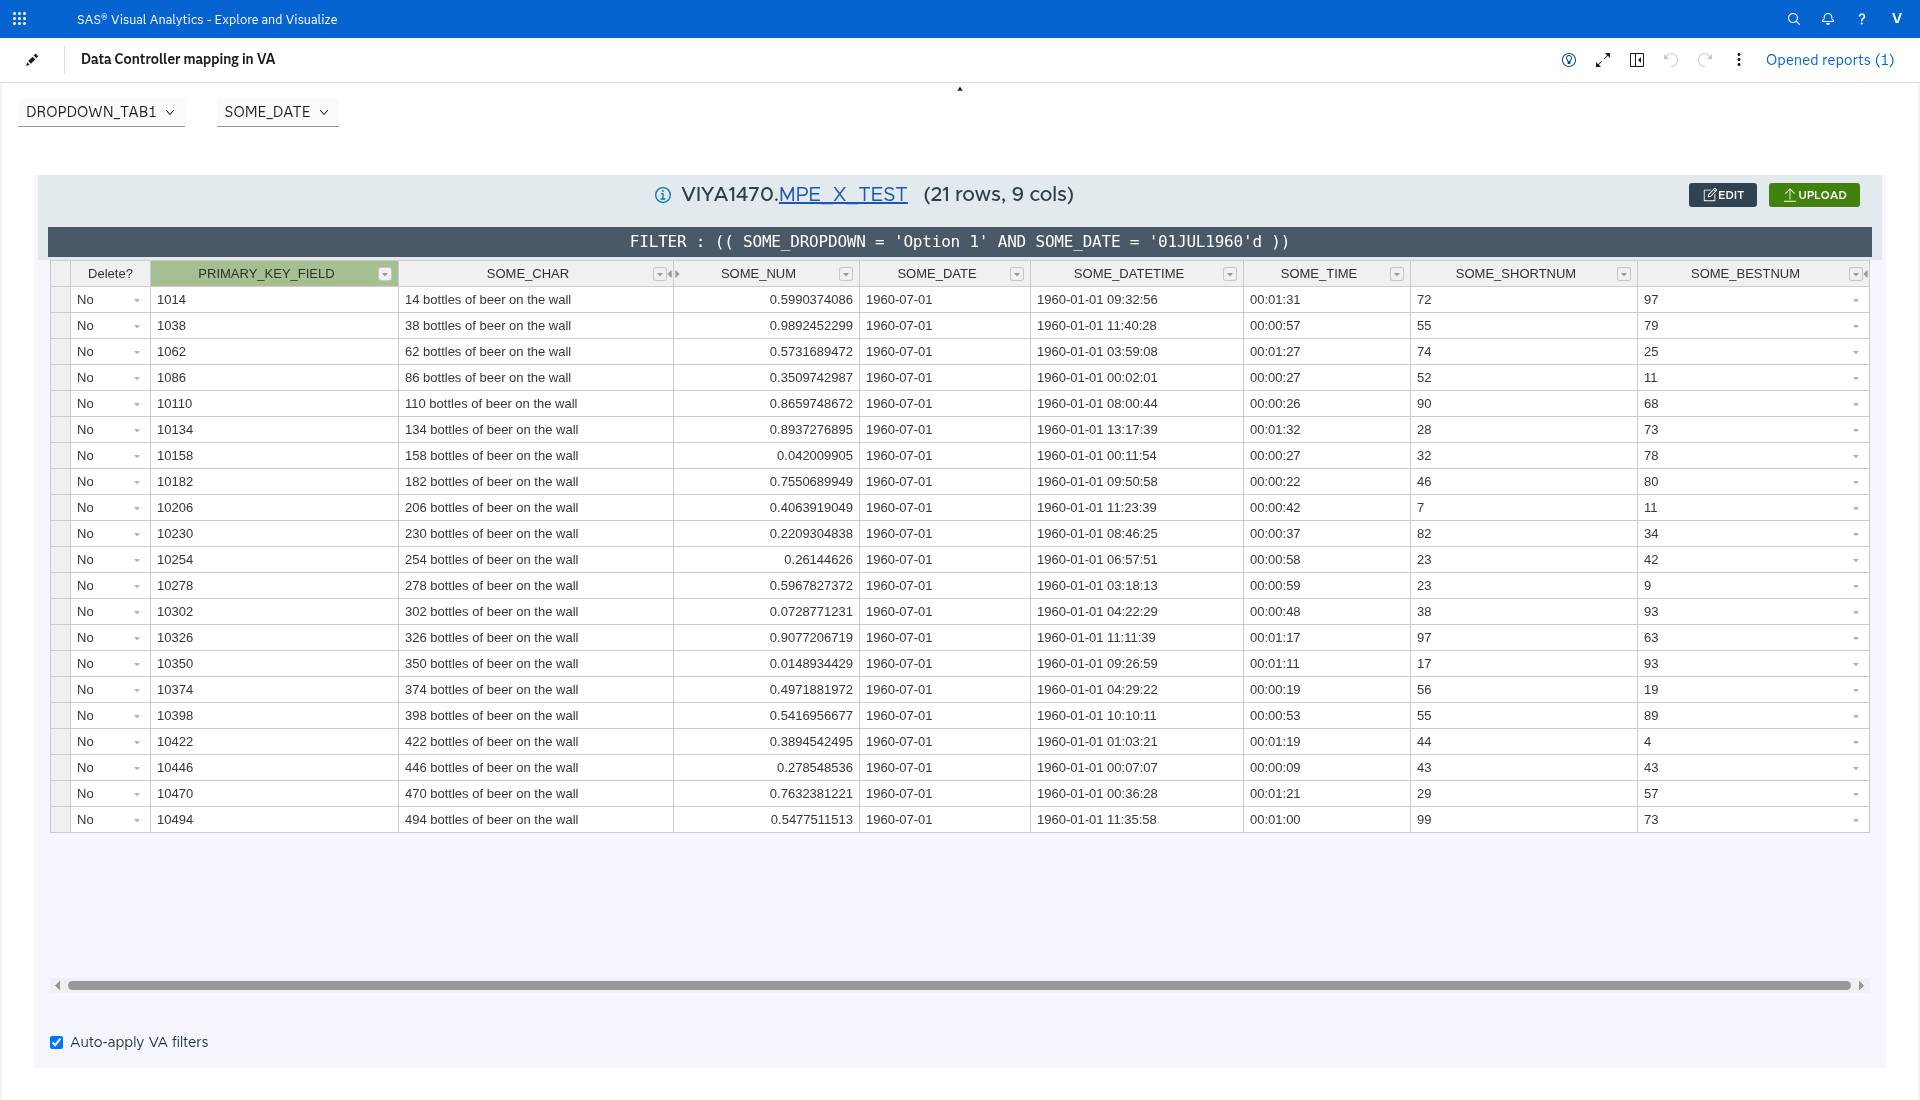Expand report to full screen
The height and width of the screenshot is (1100, 1920).
pyautogui.click(x=1603, y=60)
